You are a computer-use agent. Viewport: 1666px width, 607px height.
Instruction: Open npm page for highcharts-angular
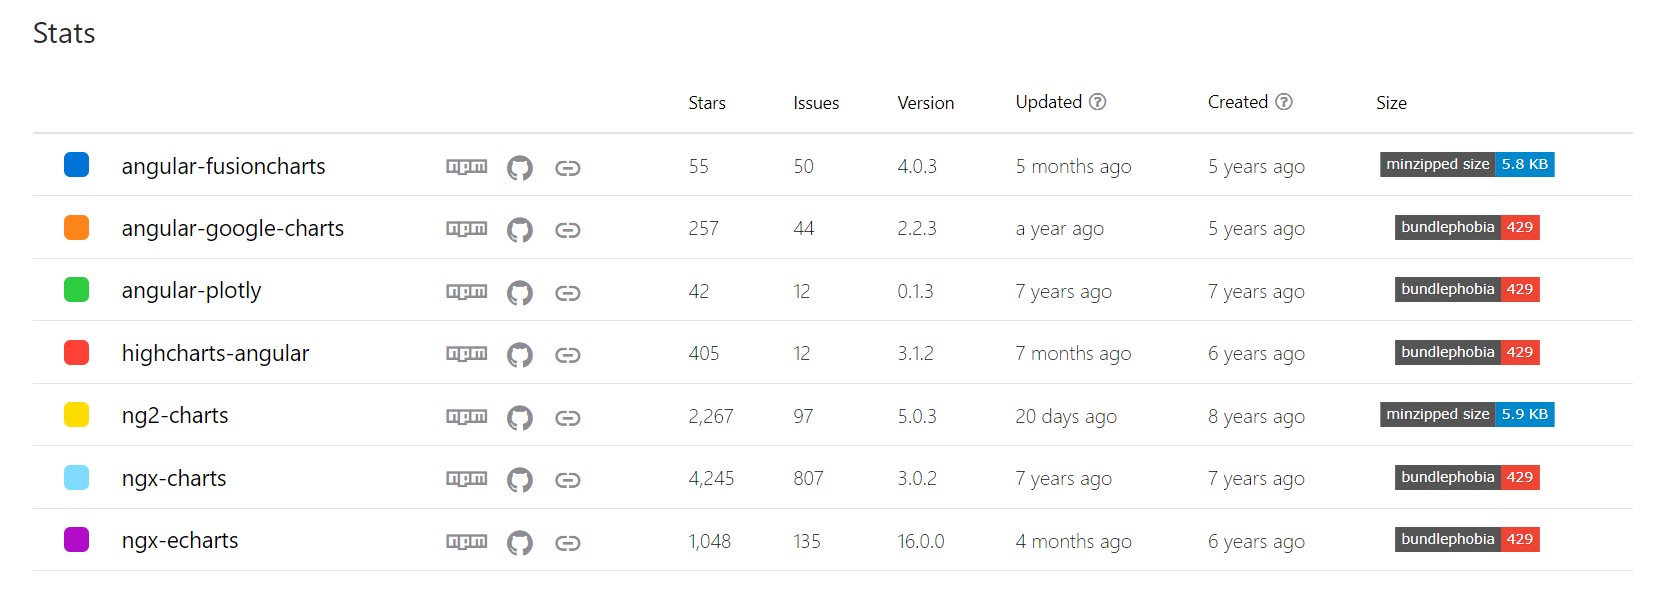[466, 354]
